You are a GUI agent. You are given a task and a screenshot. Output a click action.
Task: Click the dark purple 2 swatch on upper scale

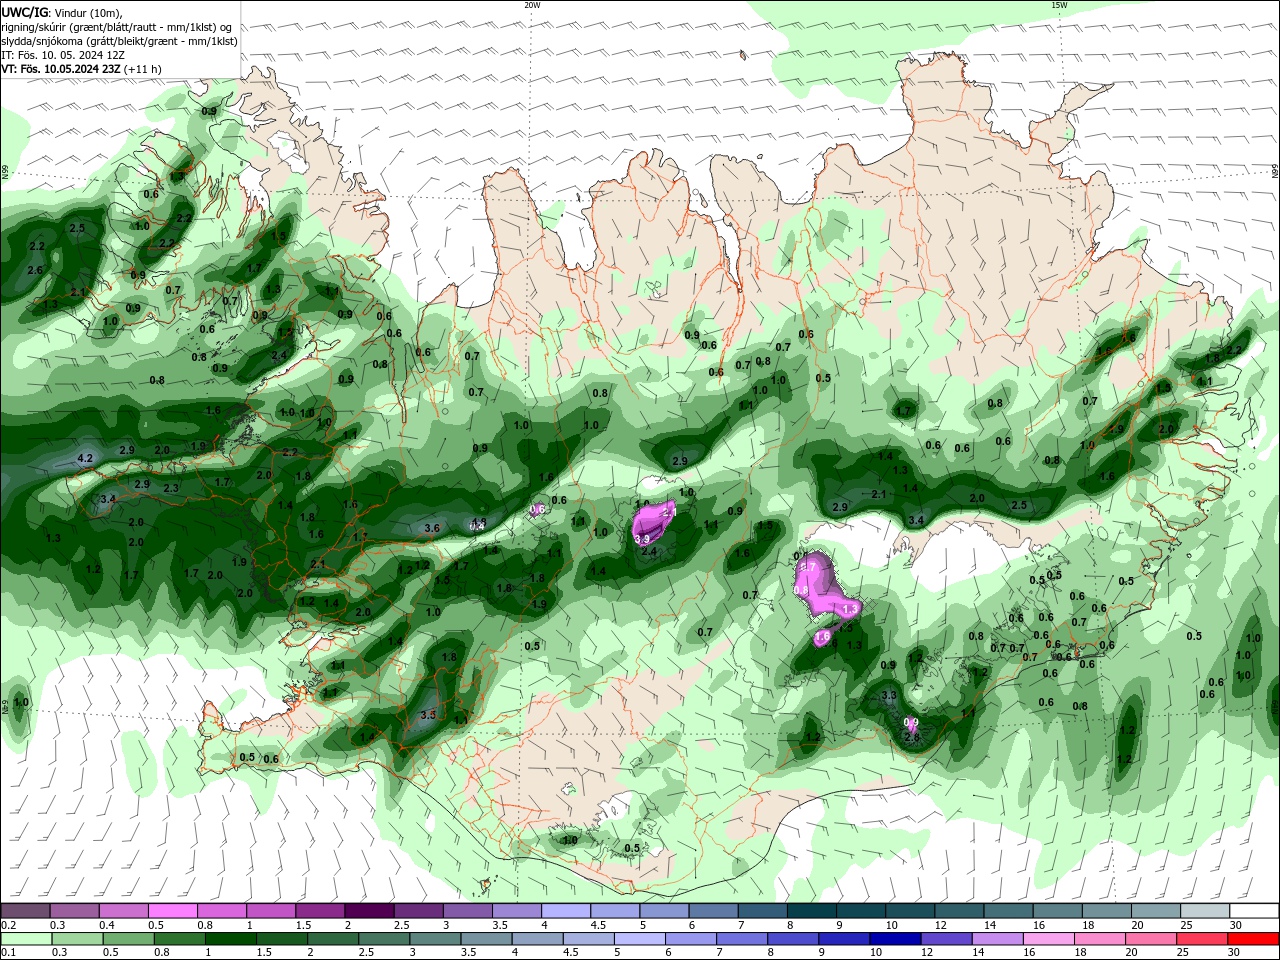tap(368, 911)
